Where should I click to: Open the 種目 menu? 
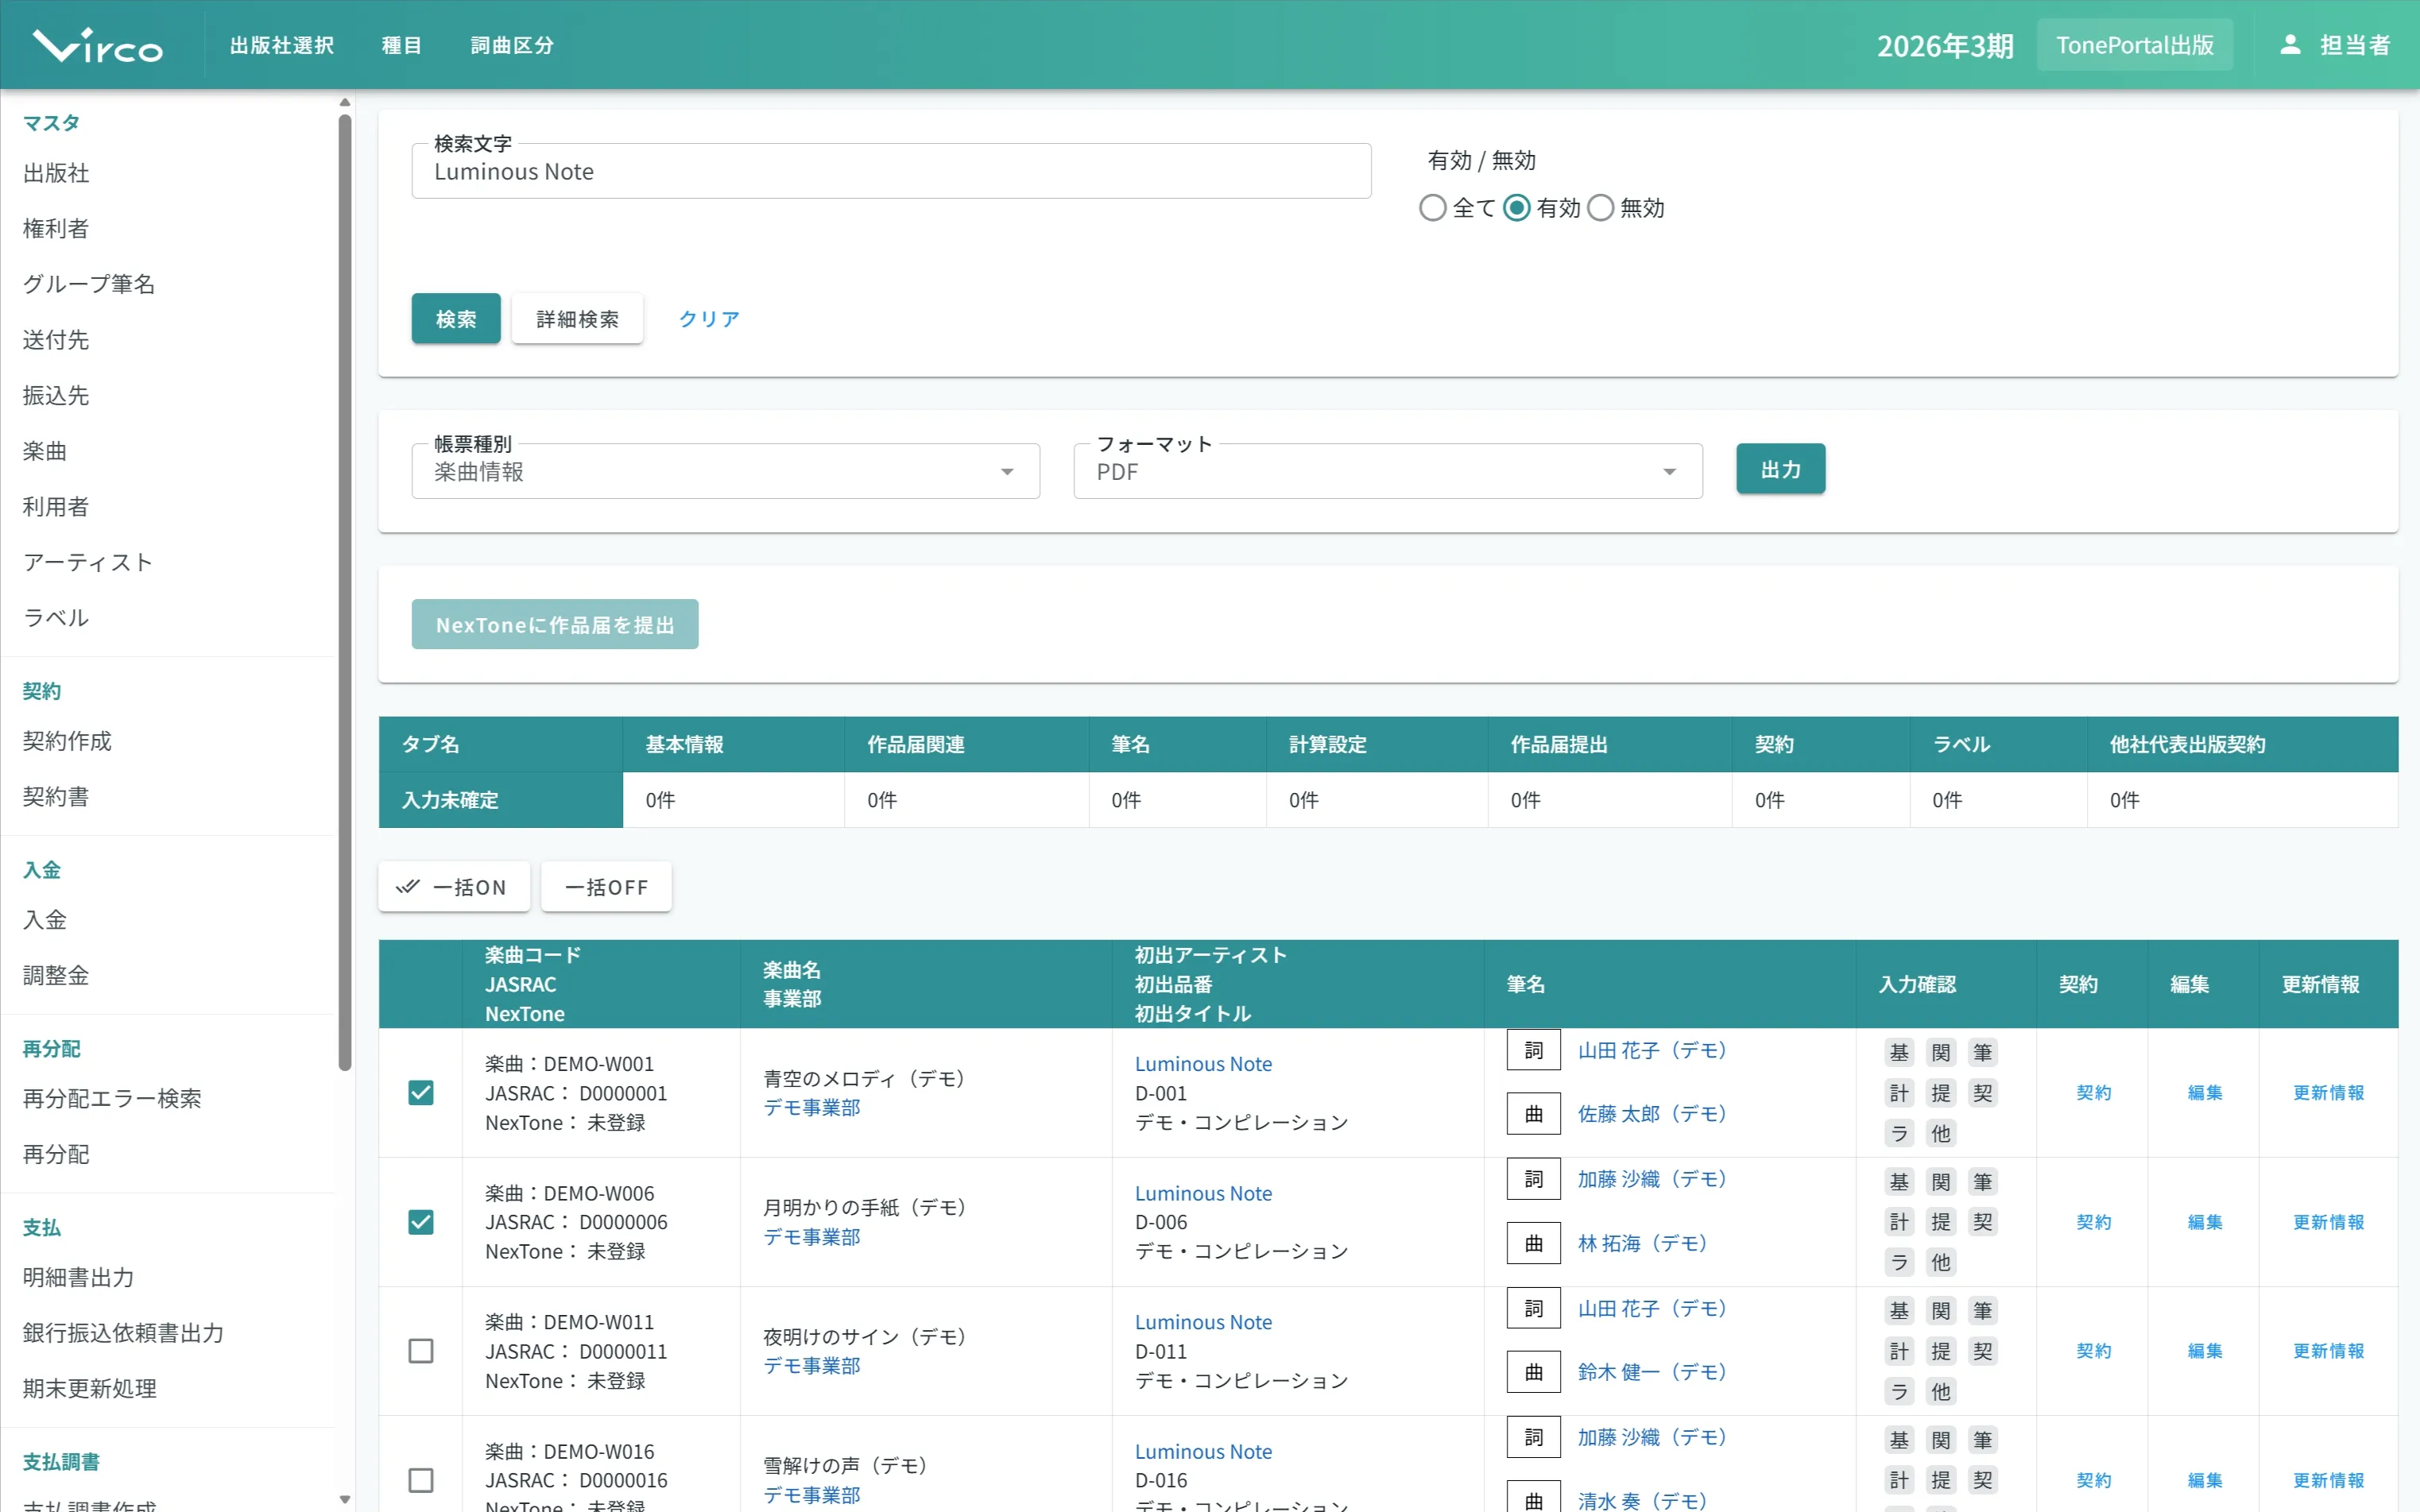[402, 45]
